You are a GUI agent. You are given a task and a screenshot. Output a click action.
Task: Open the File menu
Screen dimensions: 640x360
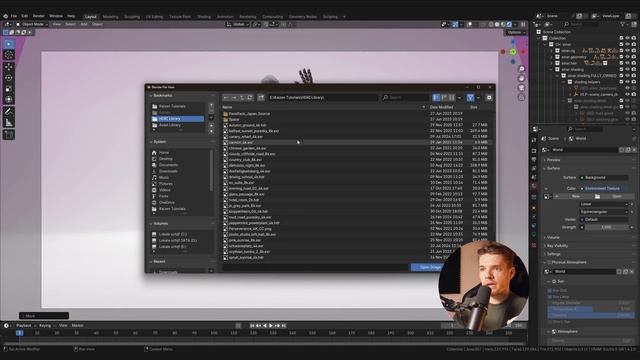[x=14, y=16]
